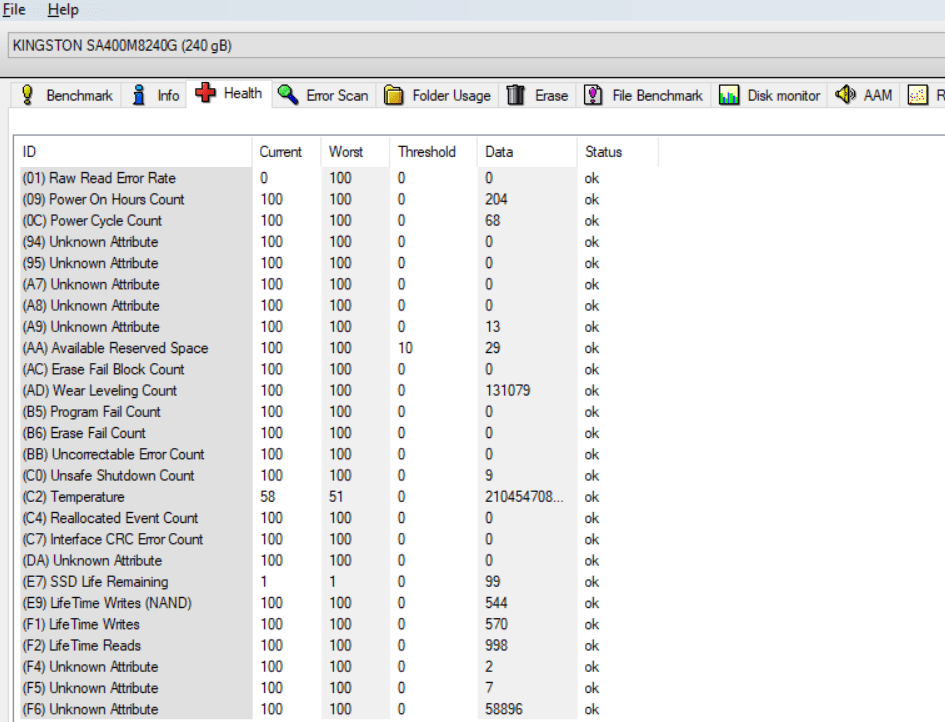Click the data value 58896
Image resolution: width=945 pixels, height=722 pixels.
pyautogui.click(x=504, y=709)
